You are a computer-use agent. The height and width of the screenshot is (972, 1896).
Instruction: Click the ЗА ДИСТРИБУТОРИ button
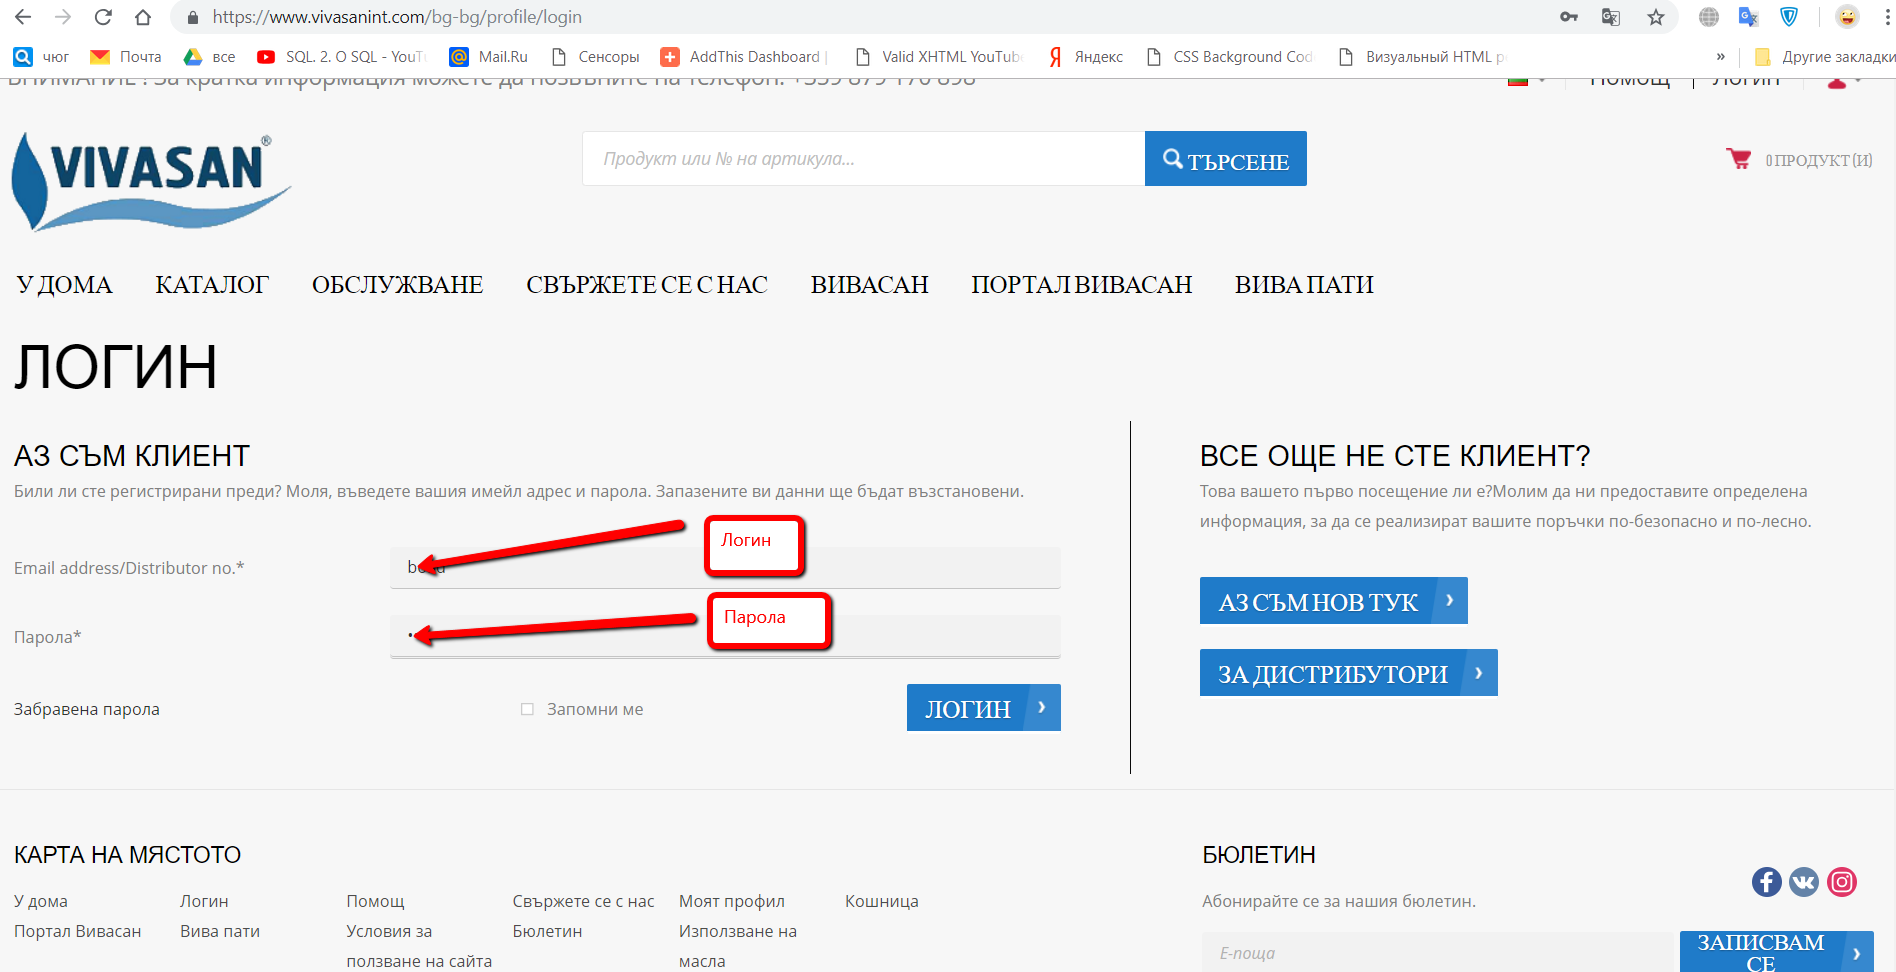coord(1349,673)
